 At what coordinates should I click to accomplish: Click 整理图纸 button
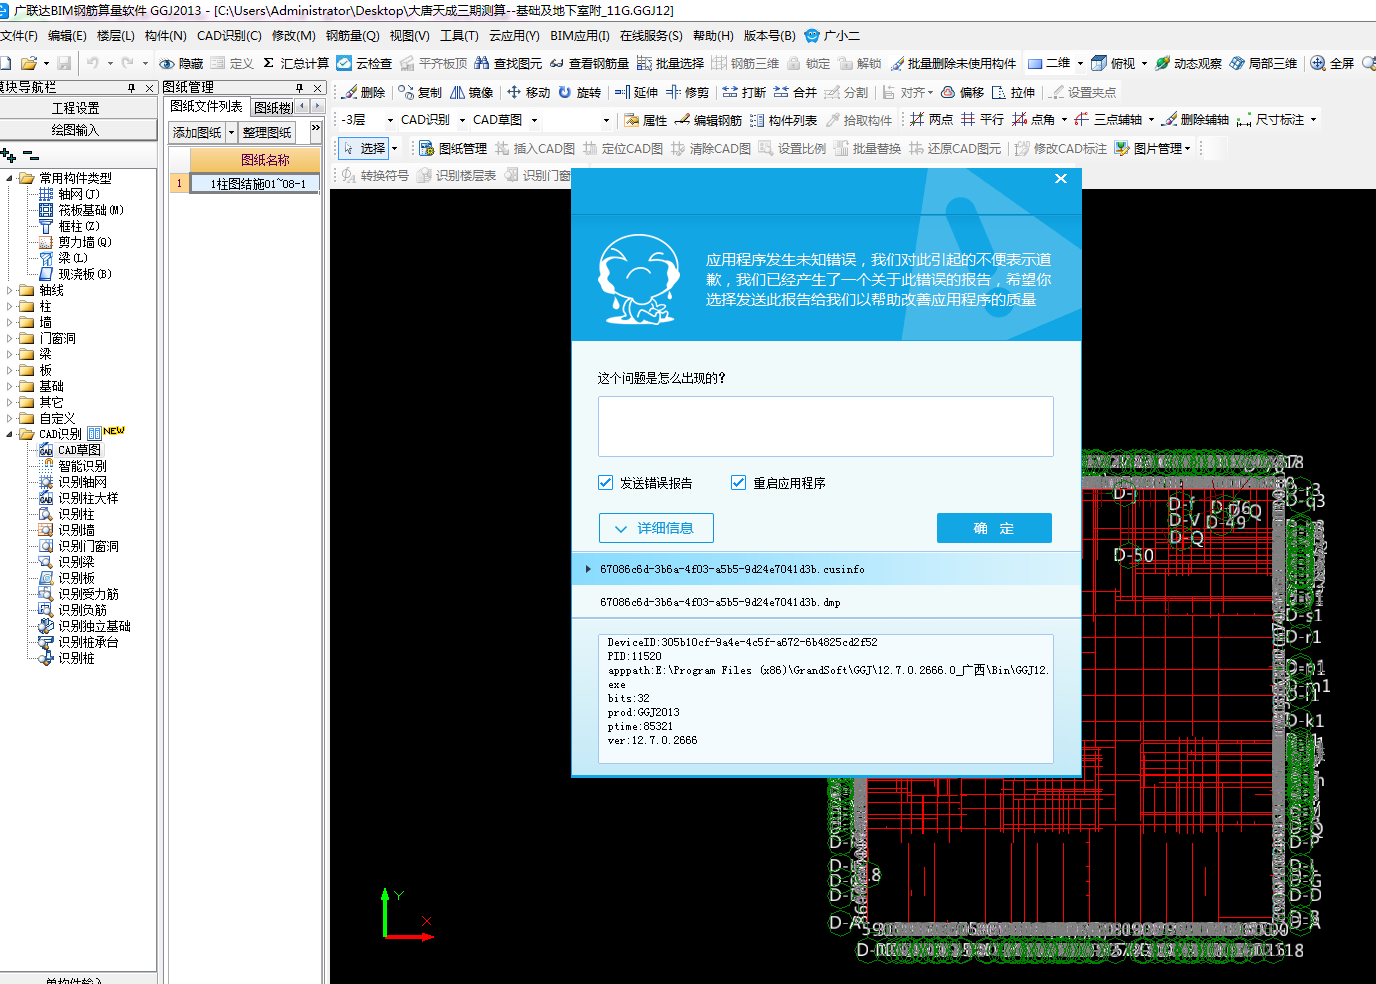(x=267, y=132)
